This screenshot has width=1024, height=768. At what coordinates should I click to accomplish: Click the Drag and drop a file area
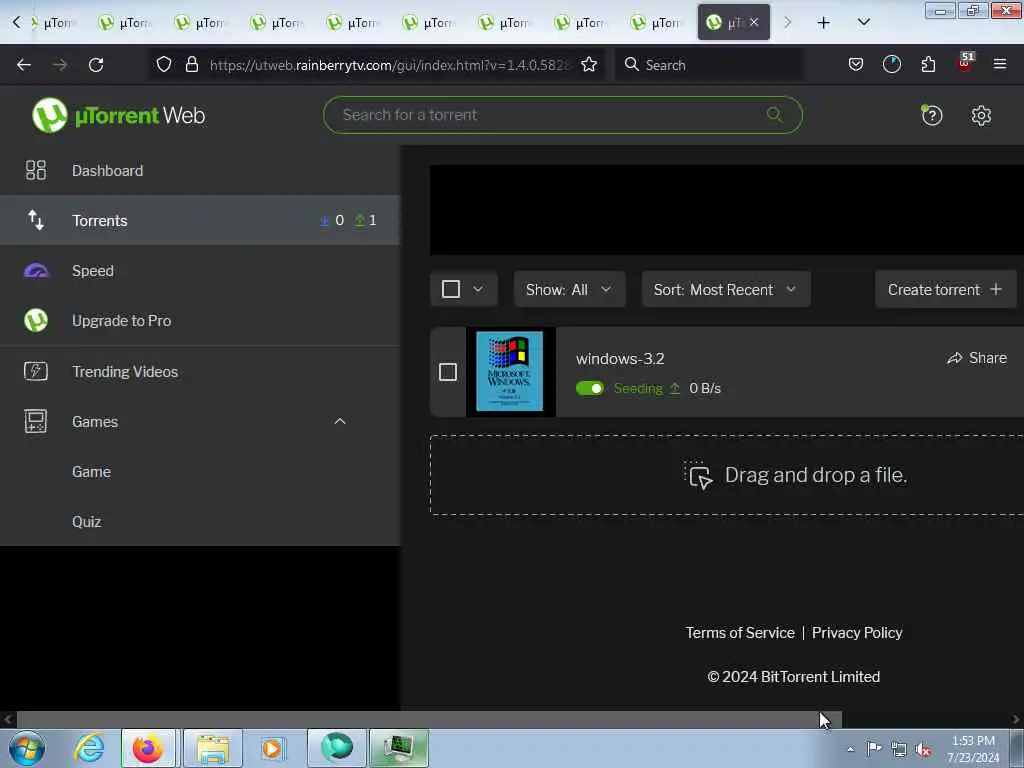(726, 475)
